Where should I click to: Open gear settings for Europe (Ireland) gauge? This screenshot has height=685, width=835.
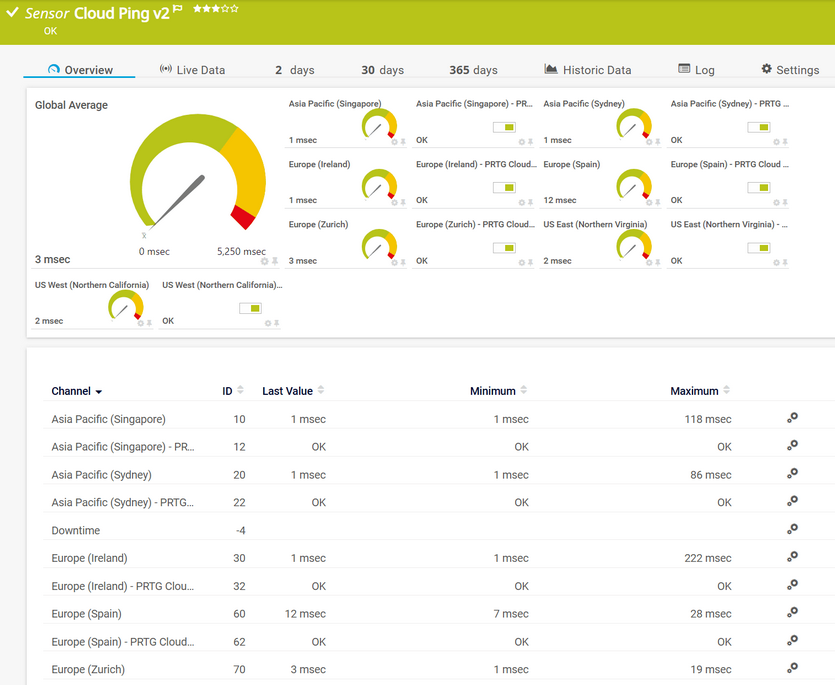point(395,202)
